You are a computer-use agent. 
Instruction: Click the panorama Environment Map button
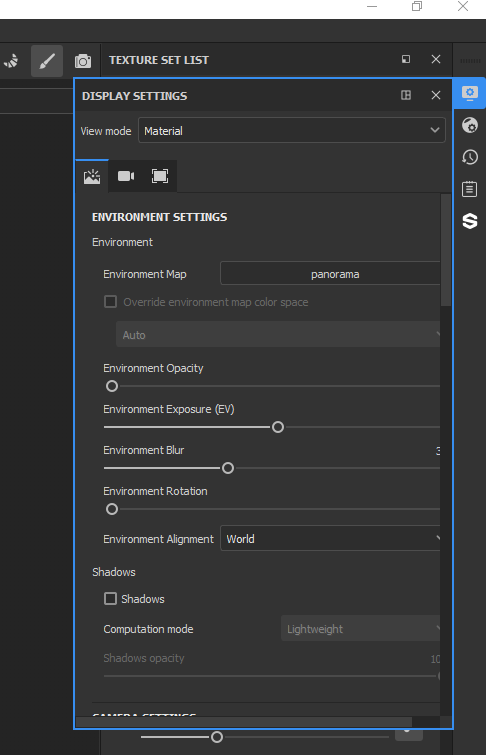click(330, 274)
